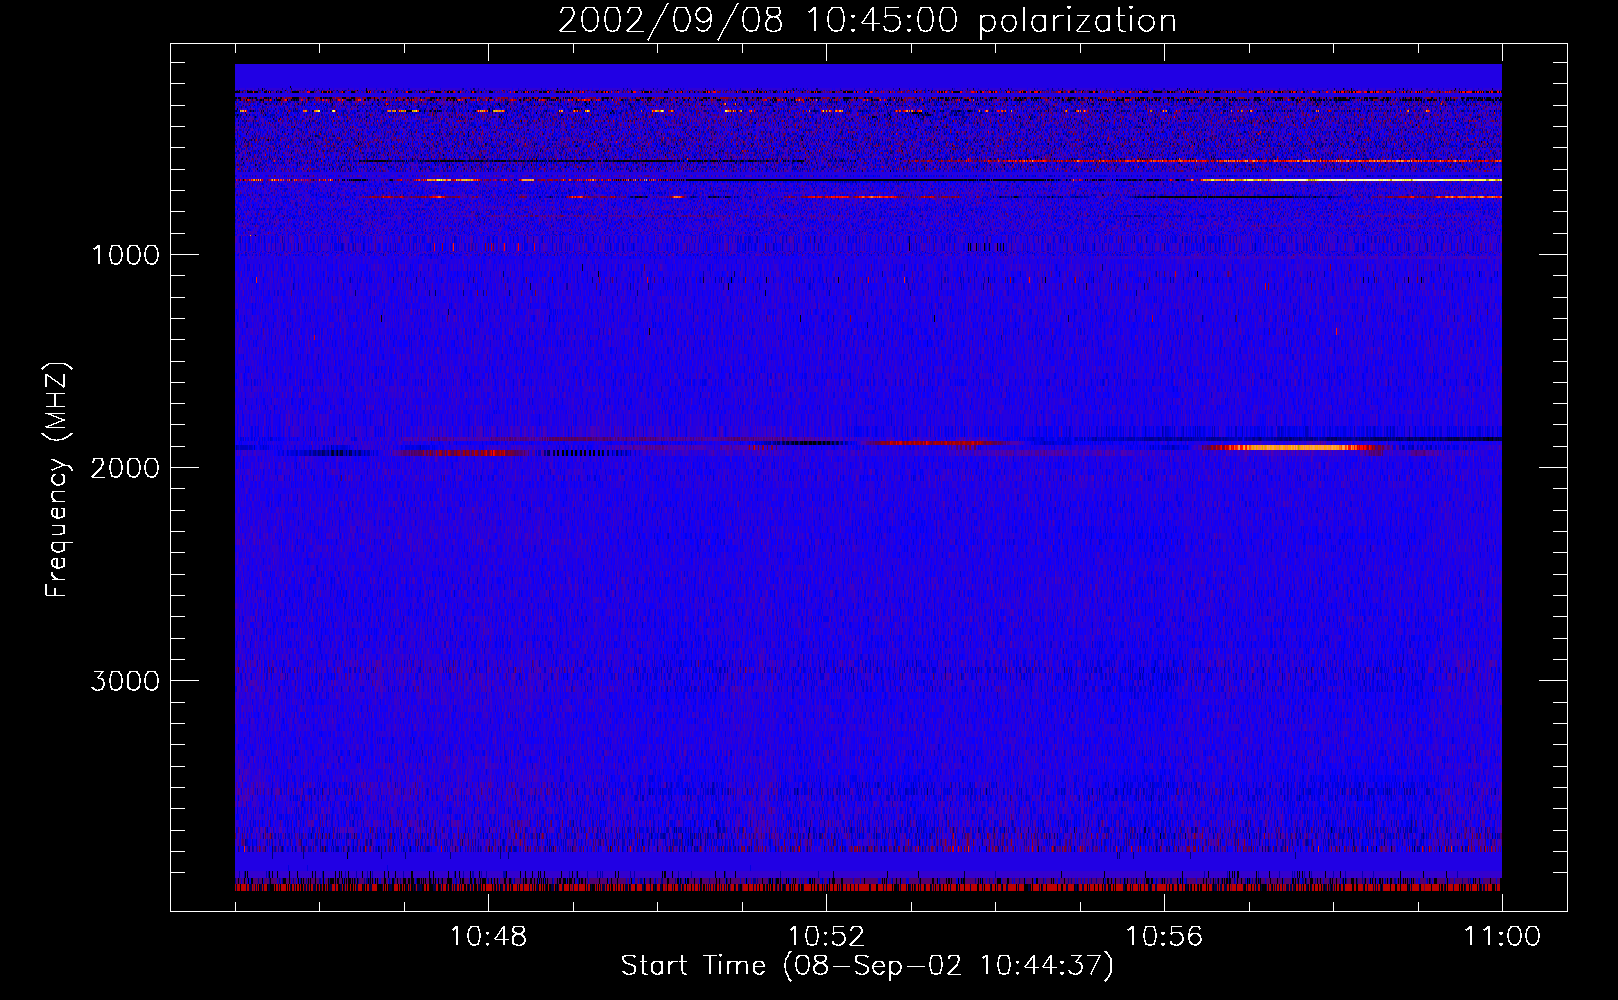This screenshot has height=1000, width=1618.
Task: Click the "1000" frequency tick label
Action: (x=125, y=255)
